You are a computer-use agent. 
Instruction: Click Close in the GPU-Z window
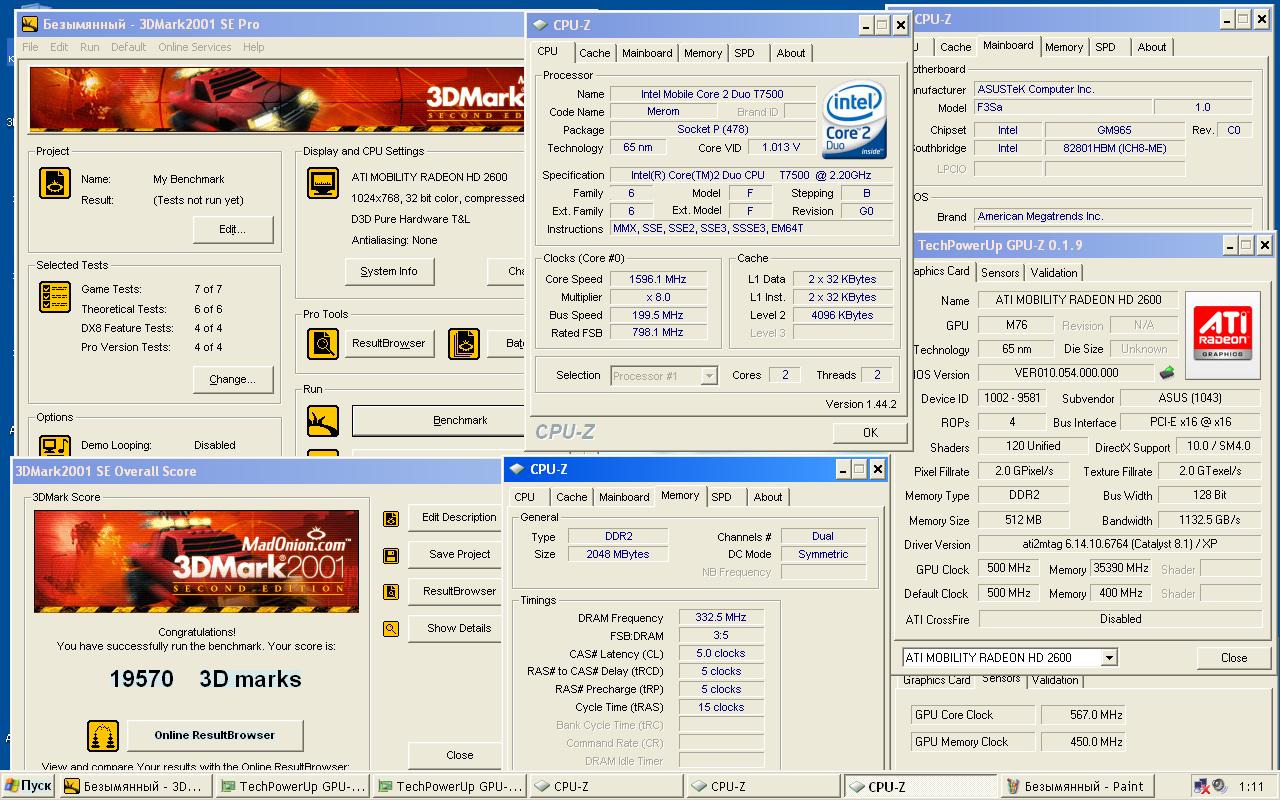pos(1234,658)
